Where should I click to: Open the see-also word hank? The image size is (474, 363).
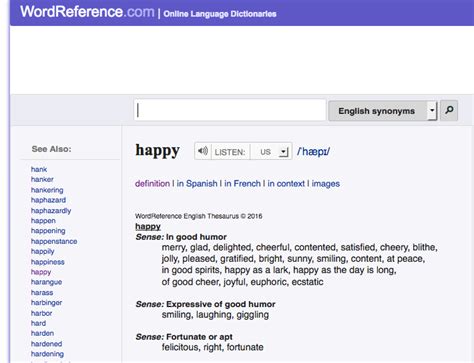pos(39,169)
